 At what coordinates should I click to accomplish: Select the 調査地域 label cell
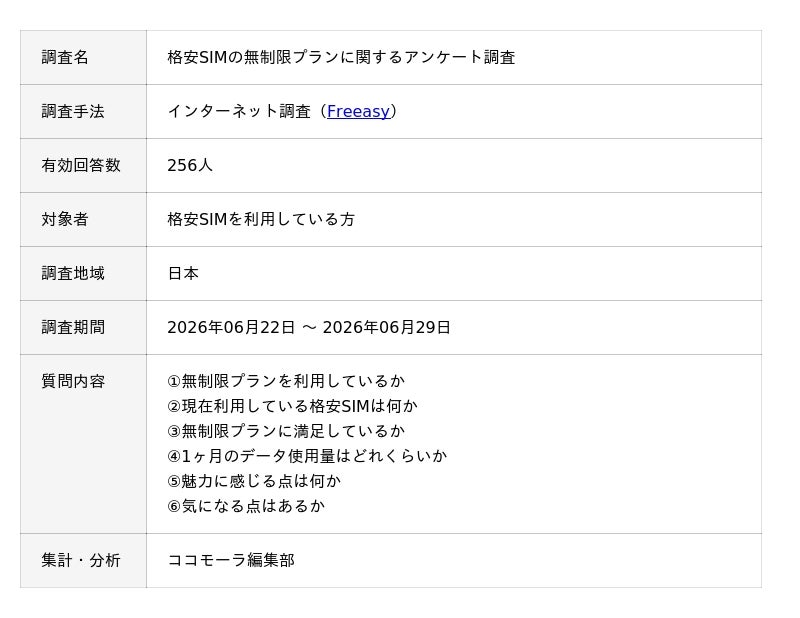click(83, 274)
